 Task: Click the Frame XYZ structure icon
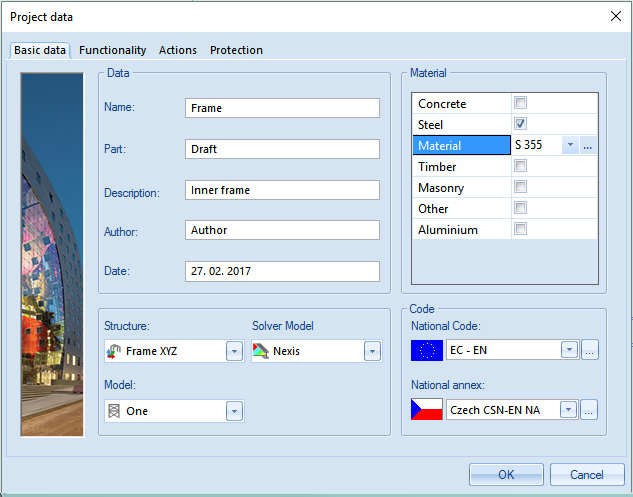tap(114, 351)
